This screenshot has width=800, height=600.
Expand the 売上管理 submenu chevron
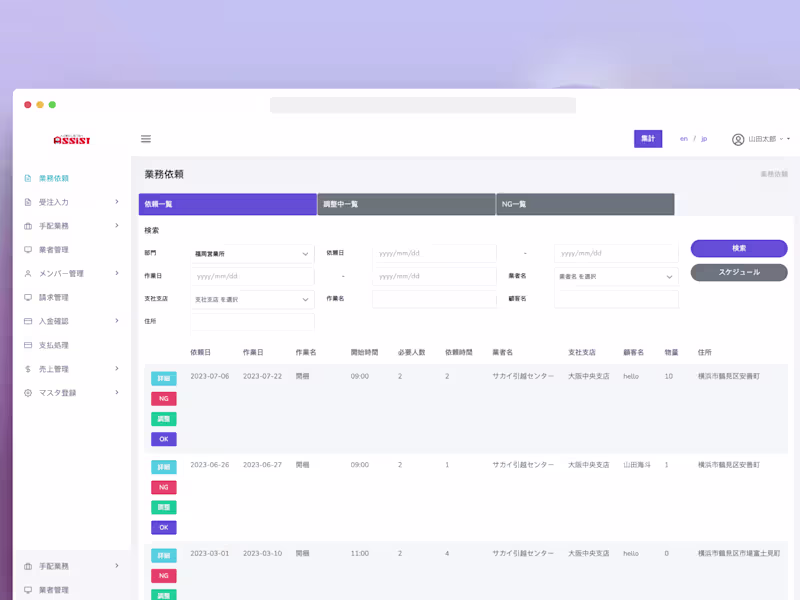pyautogui.click(x=117, y=368)
